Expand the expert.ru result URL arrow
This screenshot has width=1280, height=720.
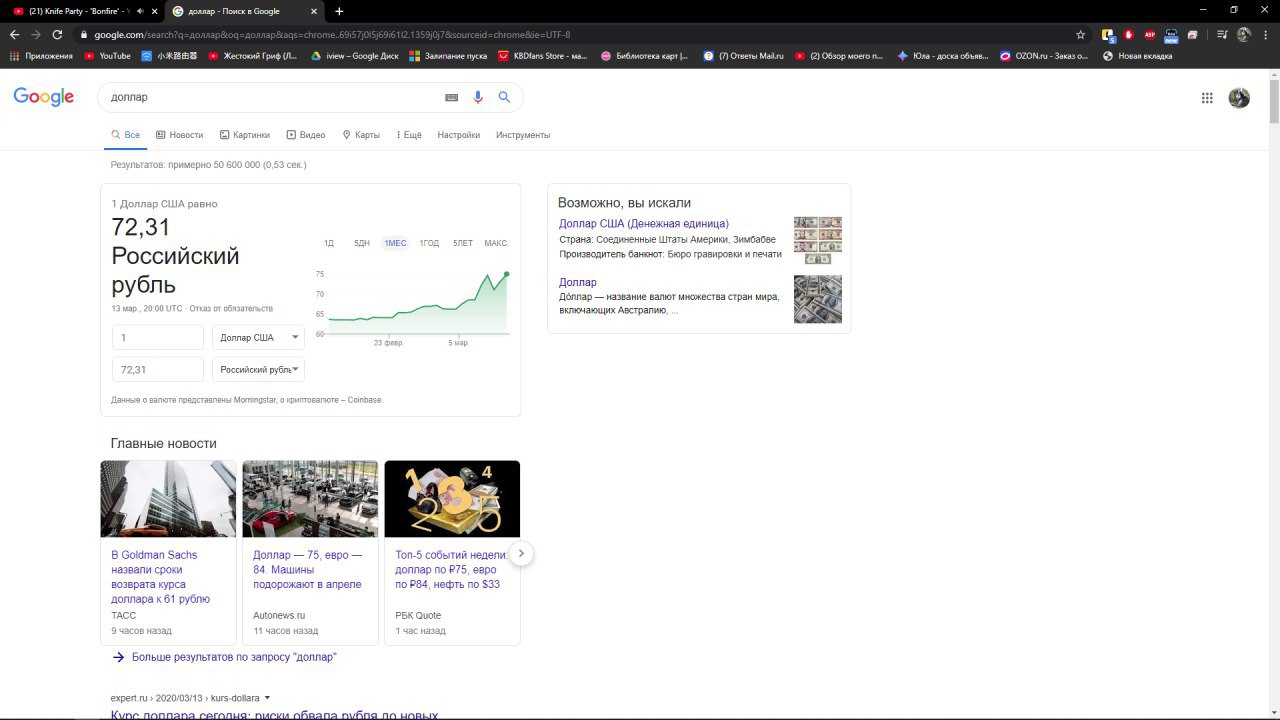268,698
